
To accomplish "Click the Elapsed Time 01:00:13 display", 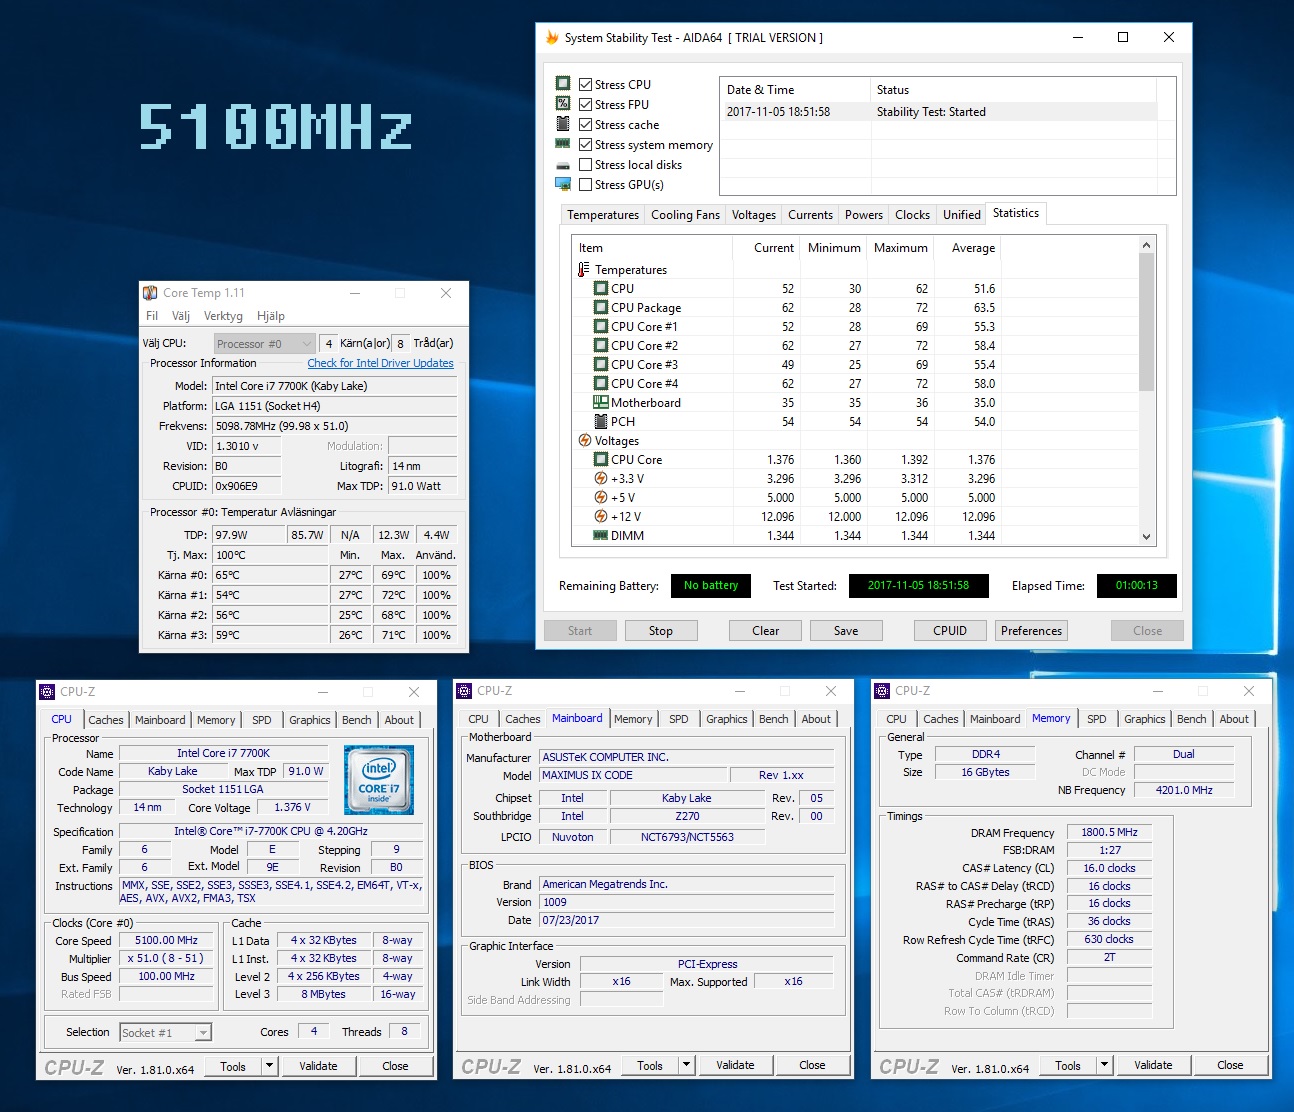I will (1136, 586).
